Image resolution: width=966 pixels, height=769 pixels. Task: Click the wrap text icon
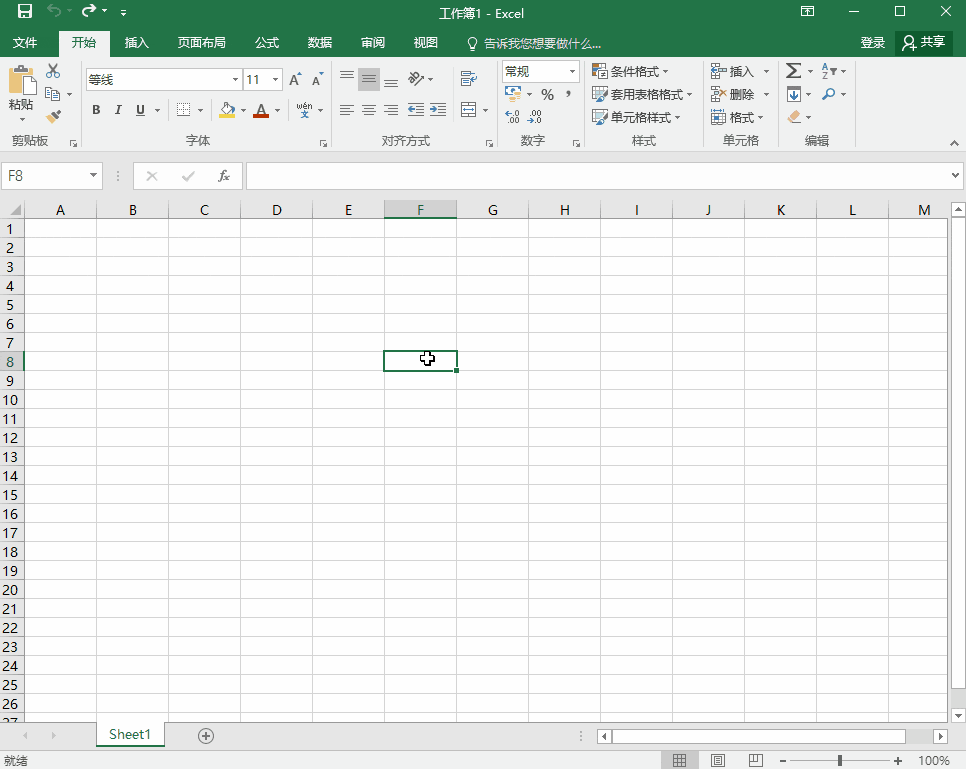(x=469, y=78)
